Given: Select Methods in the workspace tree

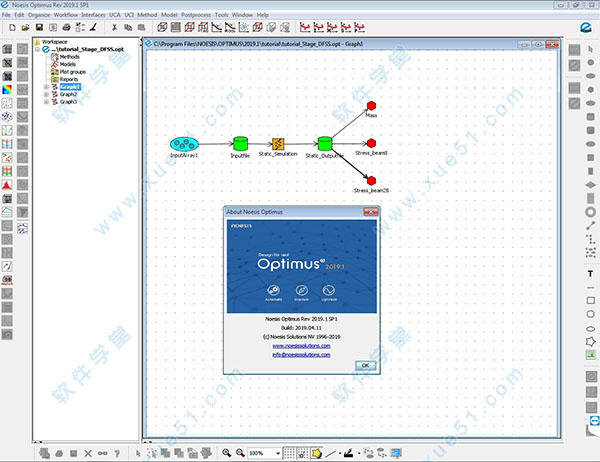Looking at the screenshot, I should [x=71, y=58].
